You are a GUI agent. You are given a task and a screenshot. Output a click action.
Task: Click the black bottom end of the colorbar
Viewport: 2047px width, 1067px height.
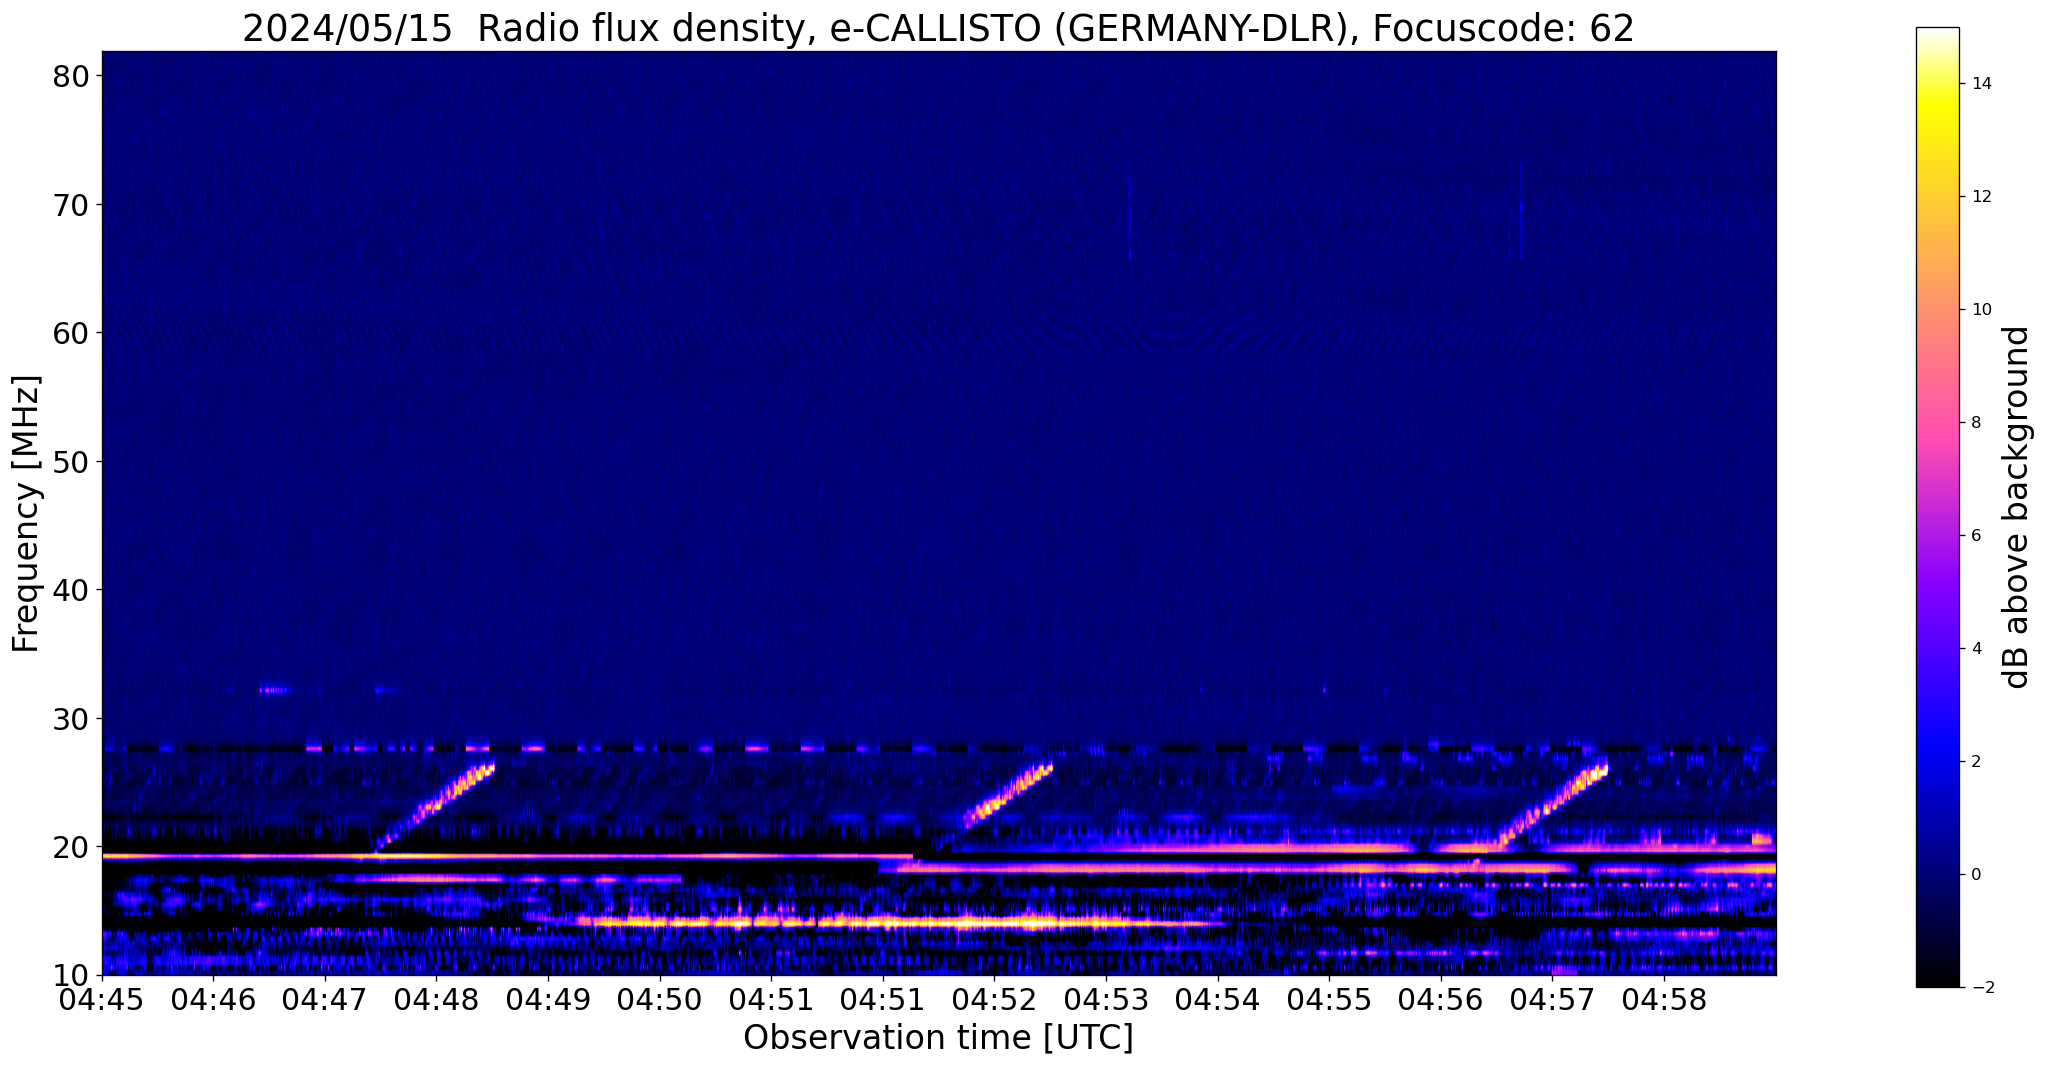point(1937,975)
